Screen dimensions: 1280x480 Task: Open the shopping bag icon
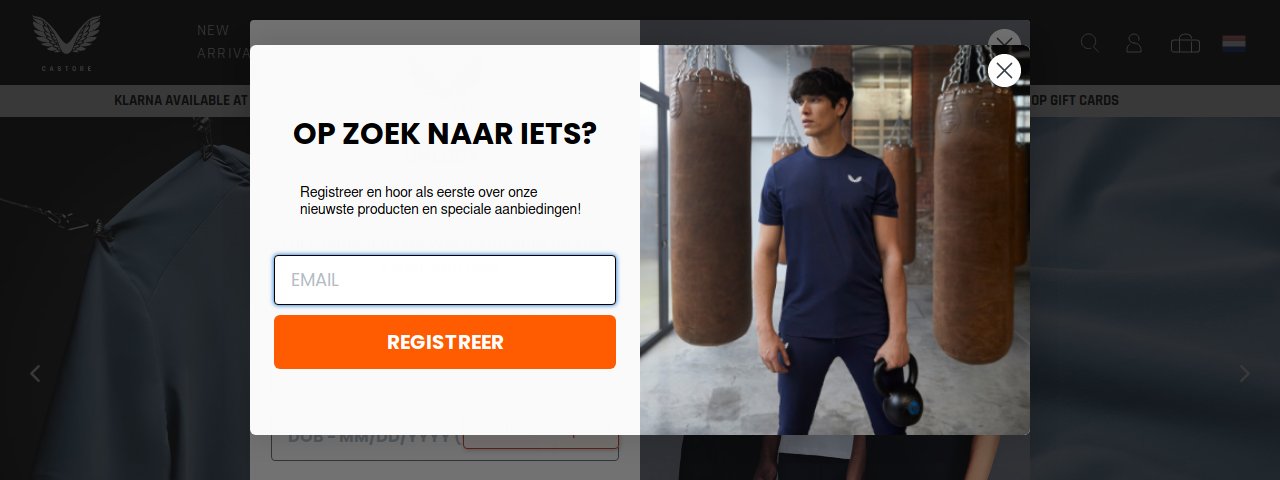(1185, 43)
